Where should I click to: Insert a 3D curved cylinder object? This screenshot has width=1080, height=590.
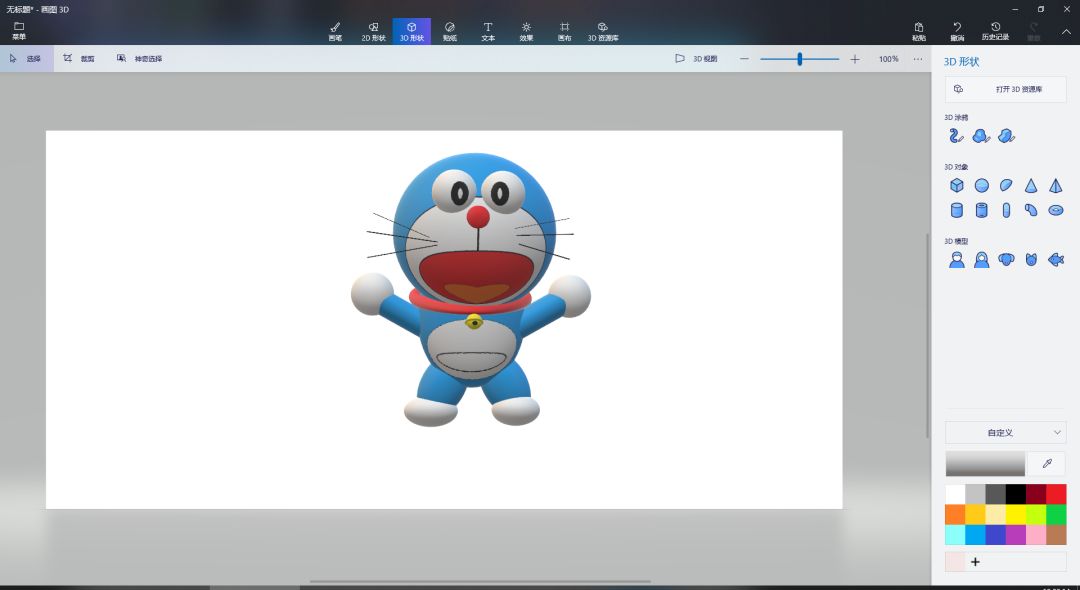(1031, 210)
